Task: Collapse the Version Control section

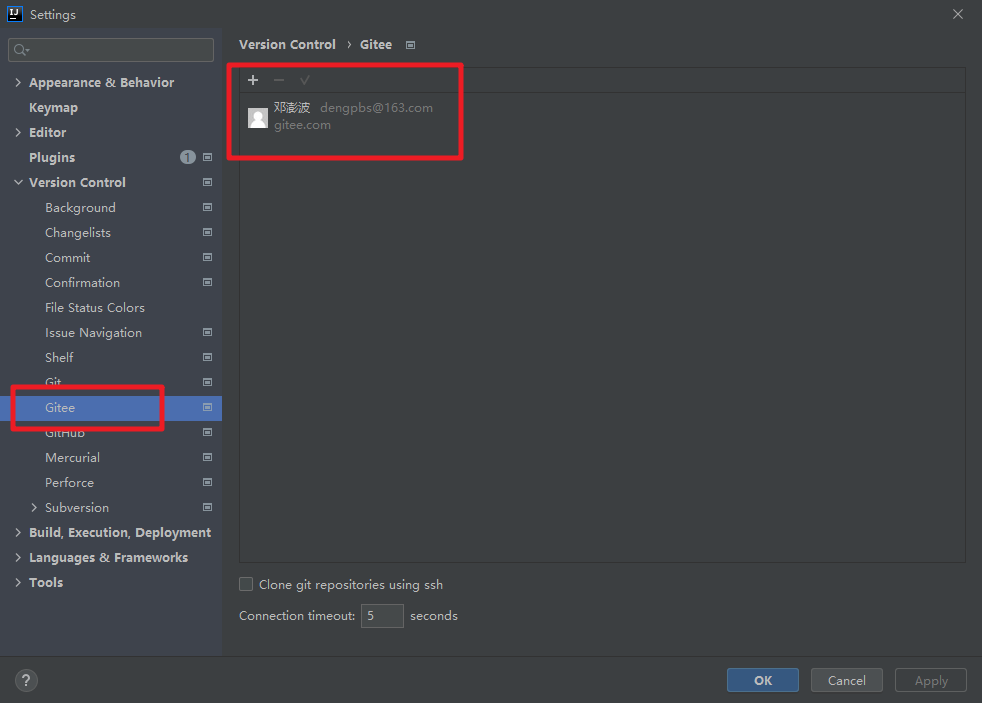Action: (x=18, y=182)
